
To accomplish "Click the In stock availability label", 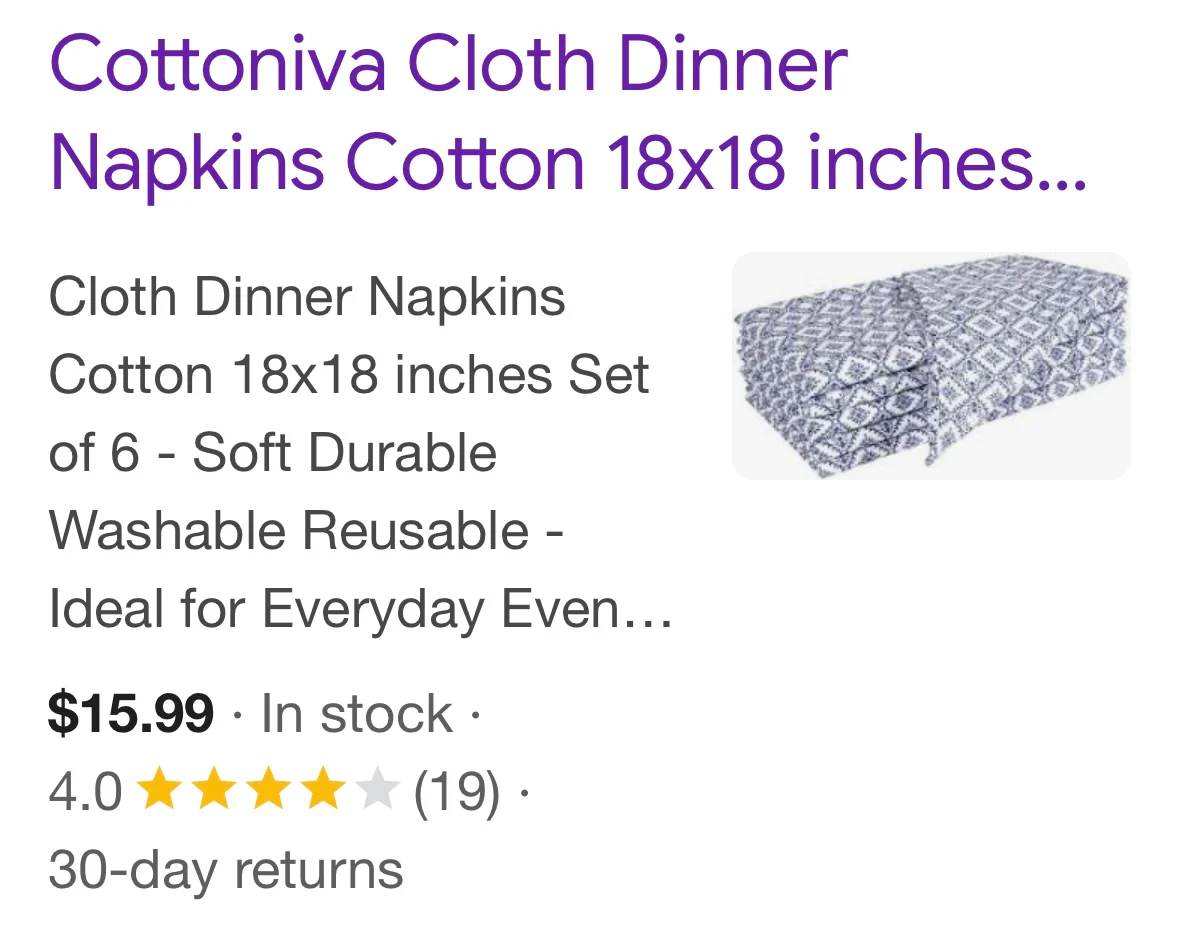I will click(356, 715).
